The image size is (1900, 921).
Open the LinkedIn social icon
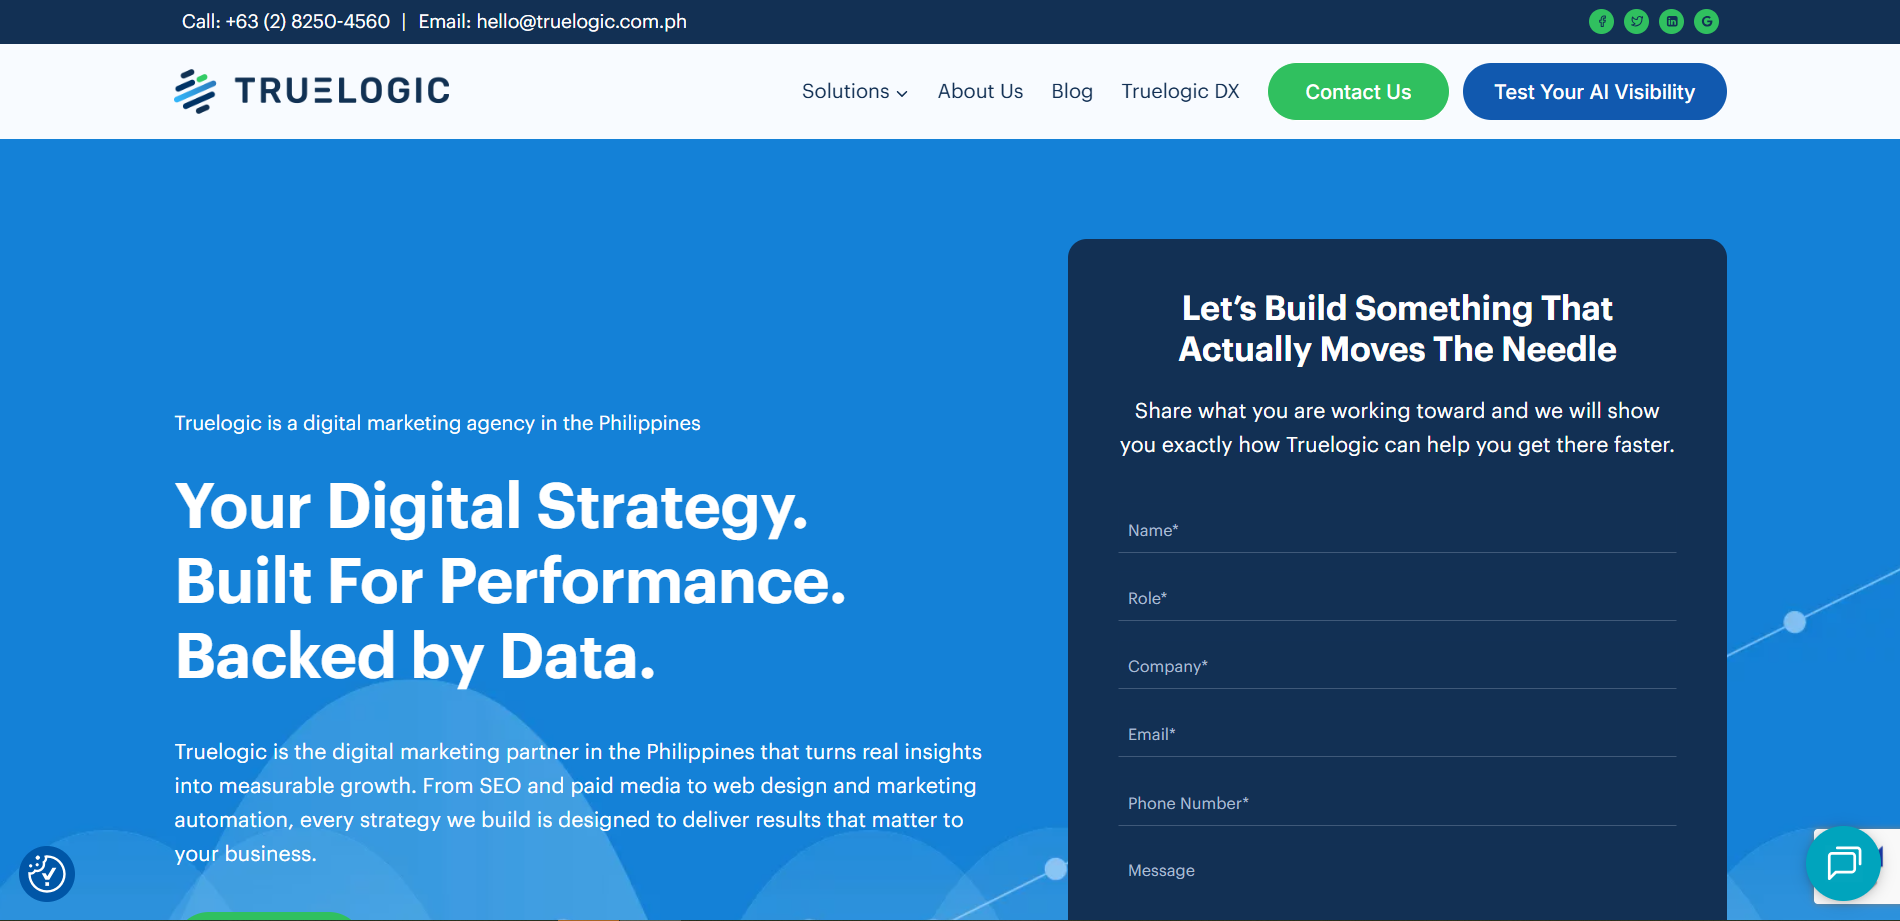(x=1671, y=21)
